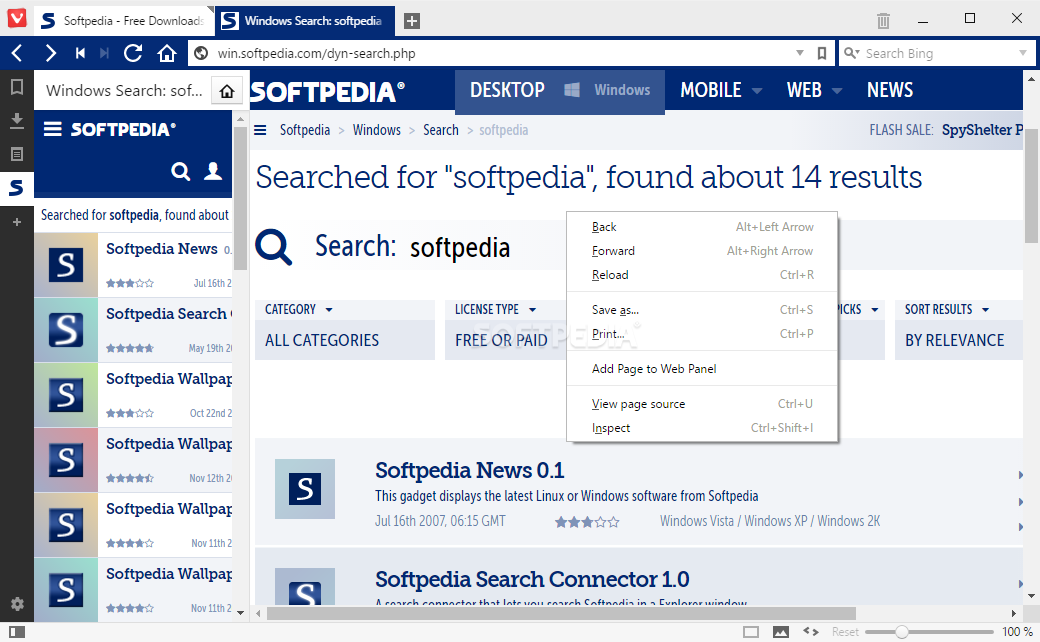Open settings gear in side panel
The height and width of the screenshot is (642, 1040).
[x=17, y=604]
